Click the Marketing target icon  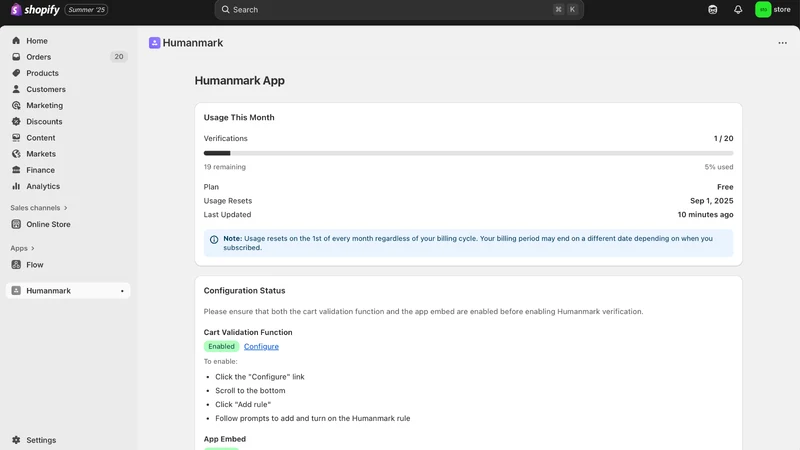16,105
